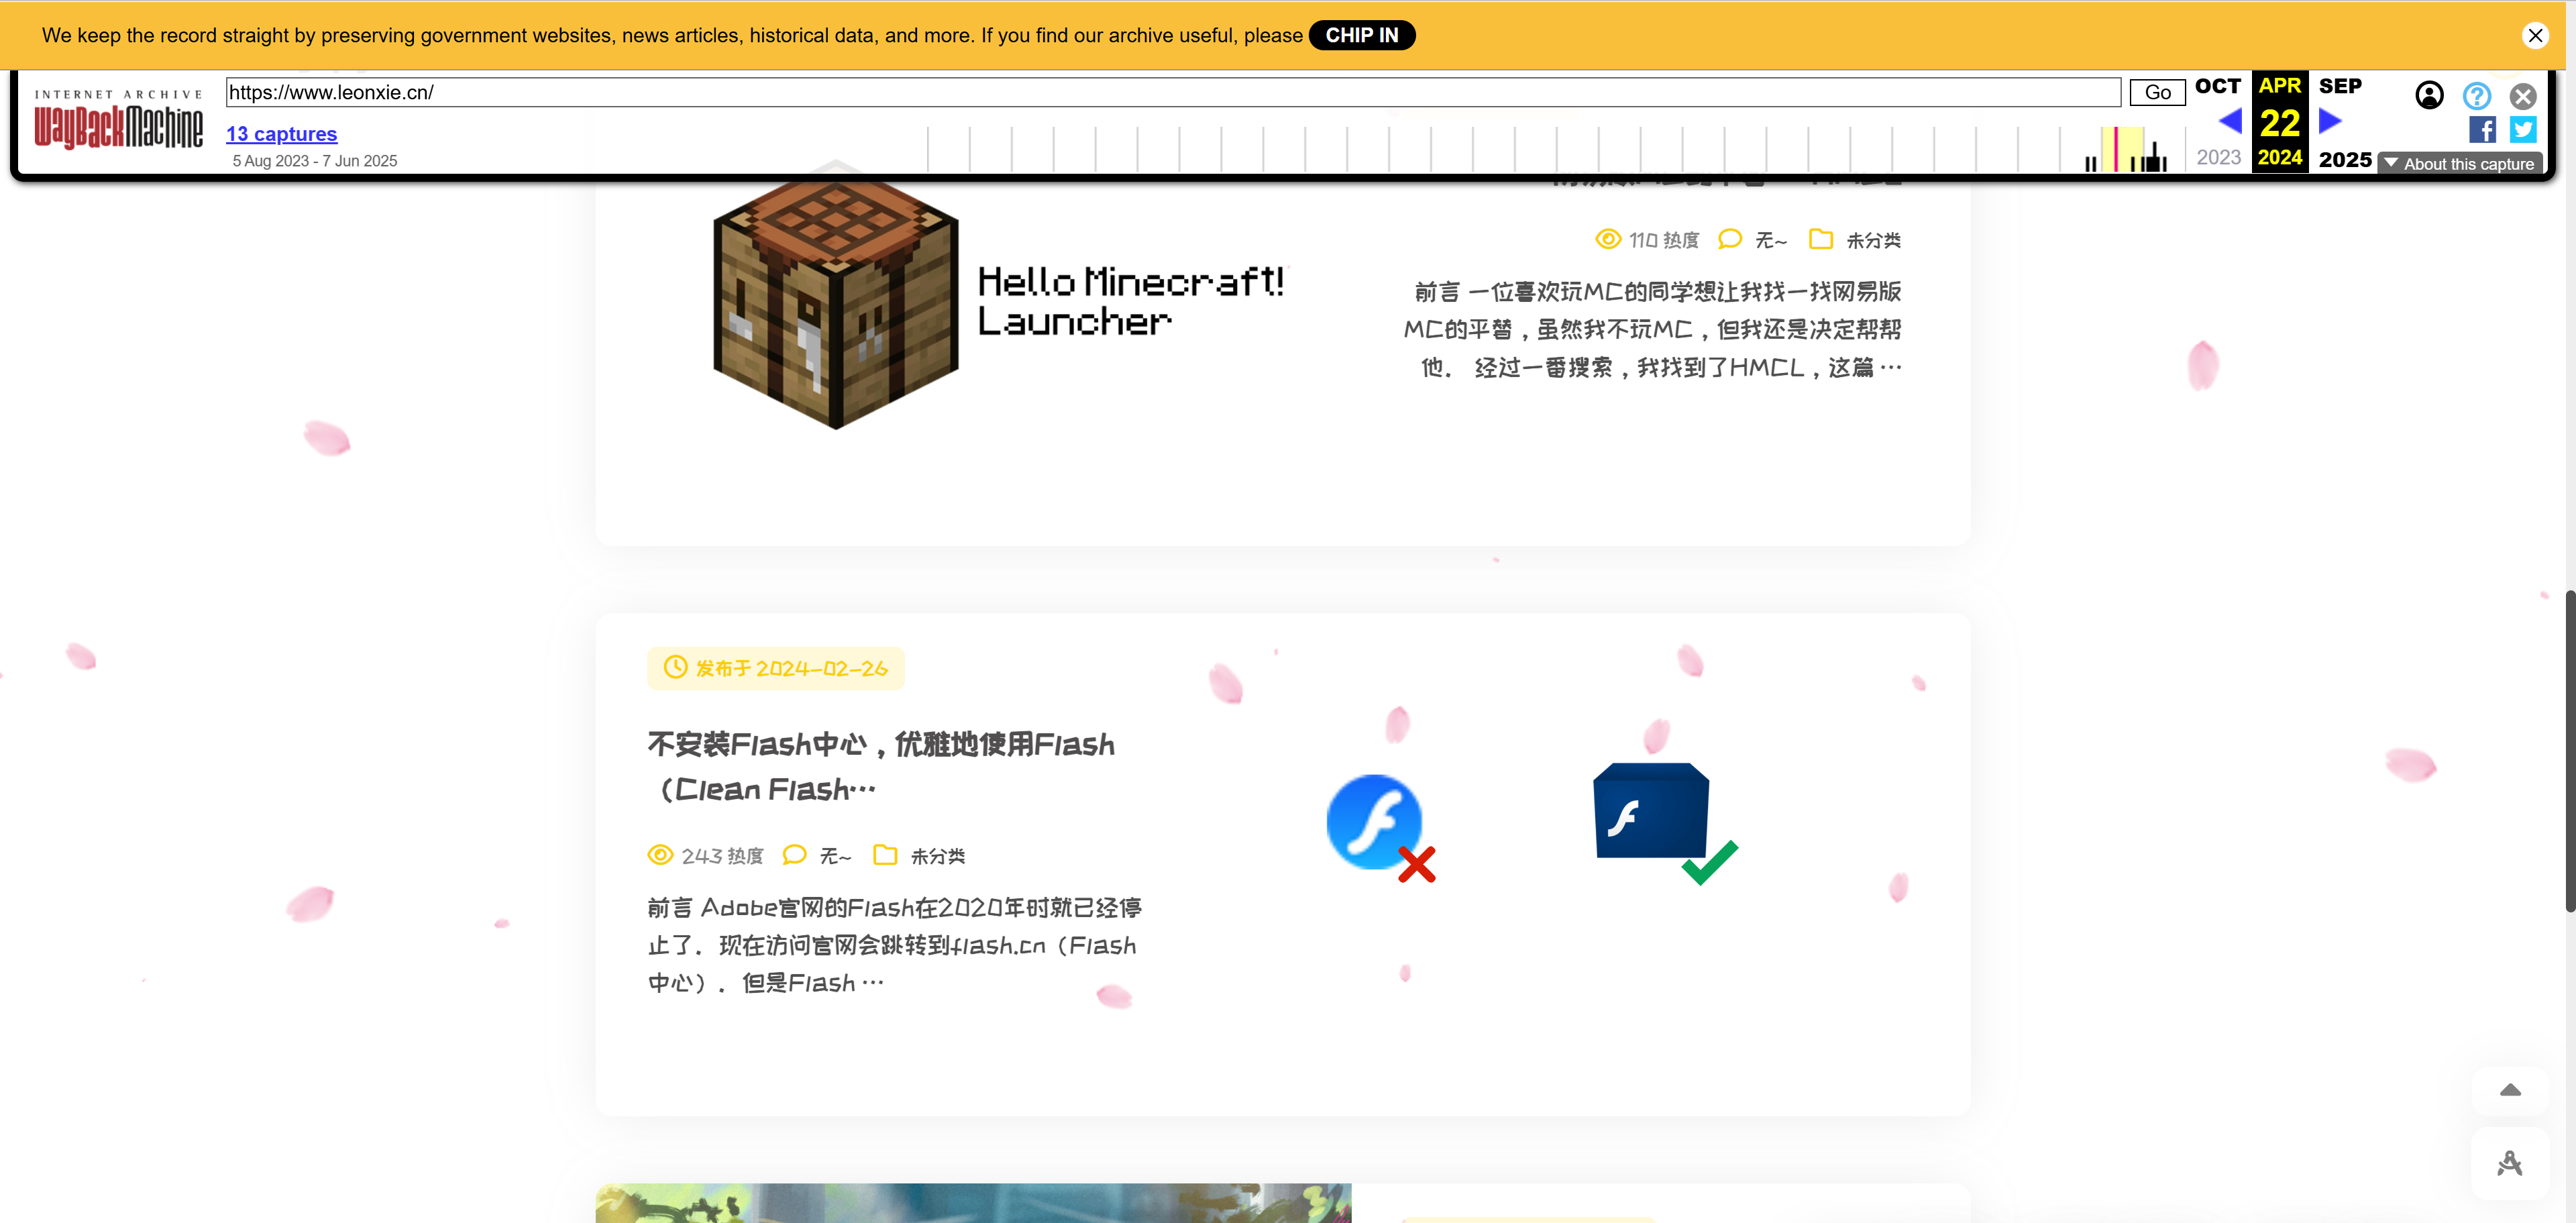Click the 110 热度 views count
Viewport: 2576px width, 1223px height.
point(1664,240)
